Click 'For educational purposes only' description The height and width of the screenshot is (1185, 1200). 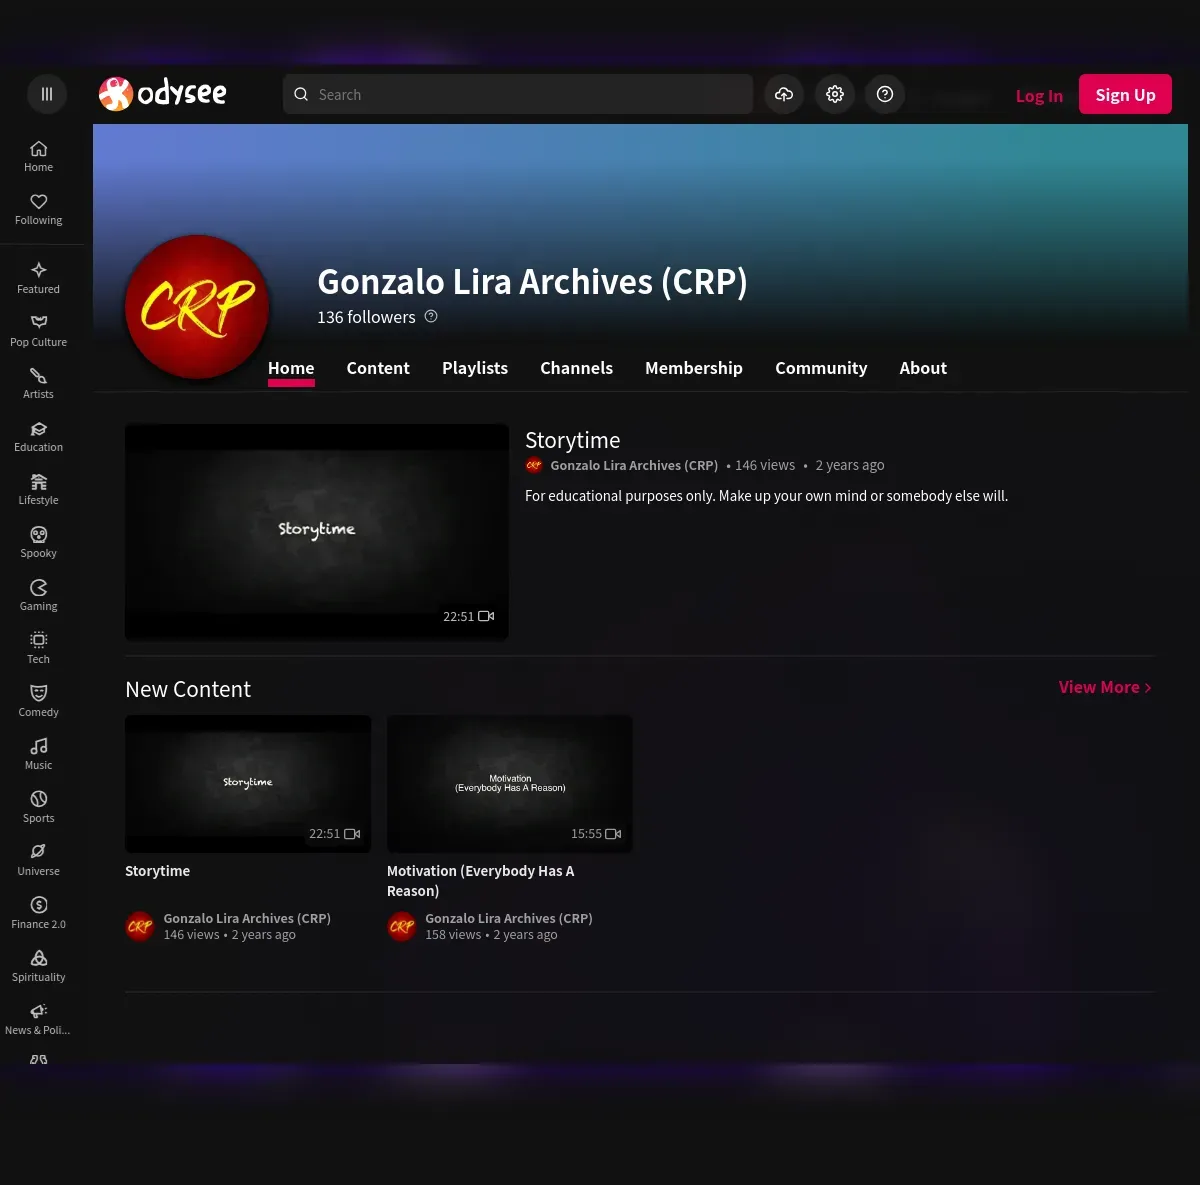click(766, 496)
